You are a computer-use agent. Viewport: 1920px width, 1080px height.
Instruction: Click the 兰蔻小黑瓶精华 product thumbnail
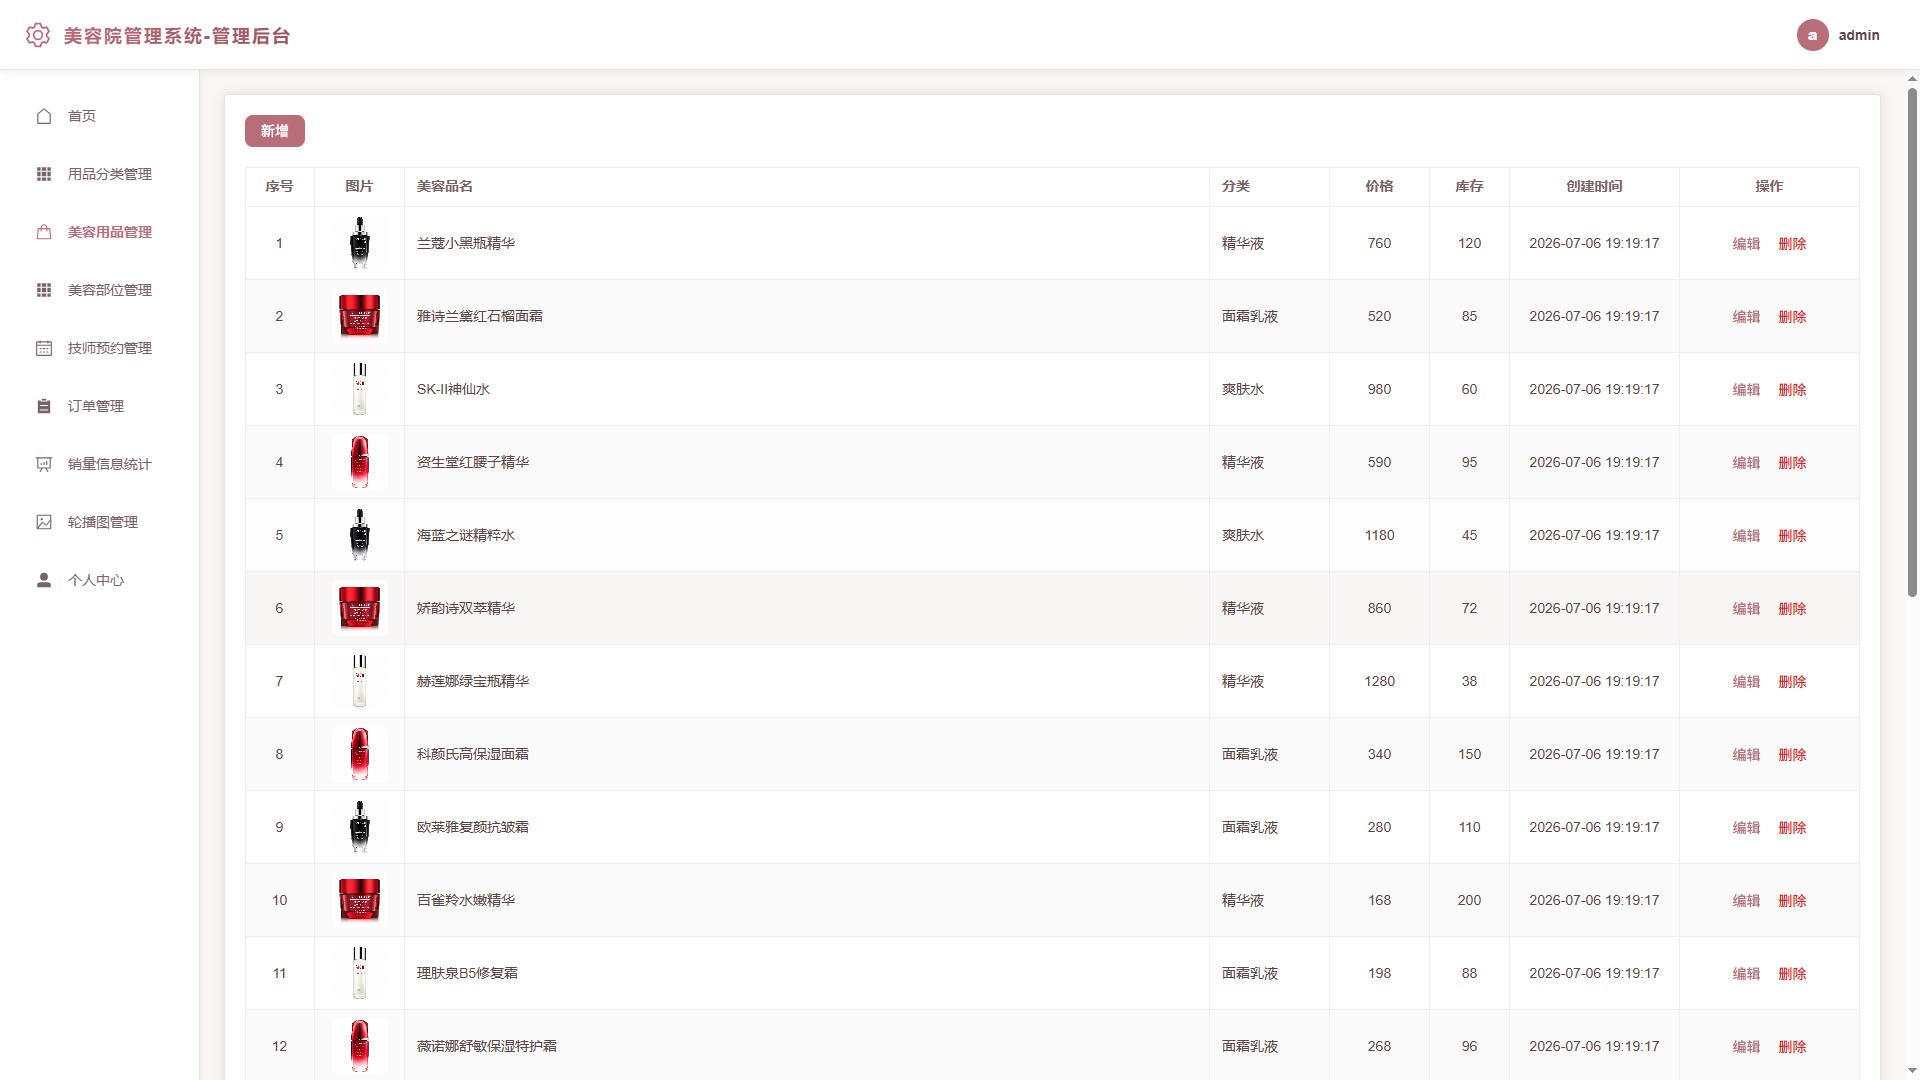(x=360, y=243)
